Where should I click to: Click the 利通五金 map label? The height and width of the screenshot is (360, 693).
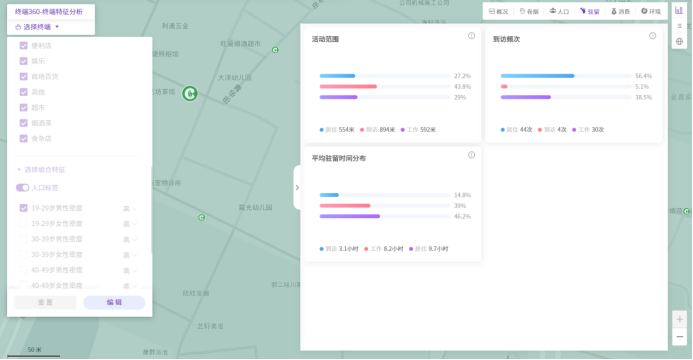[175, 26]
